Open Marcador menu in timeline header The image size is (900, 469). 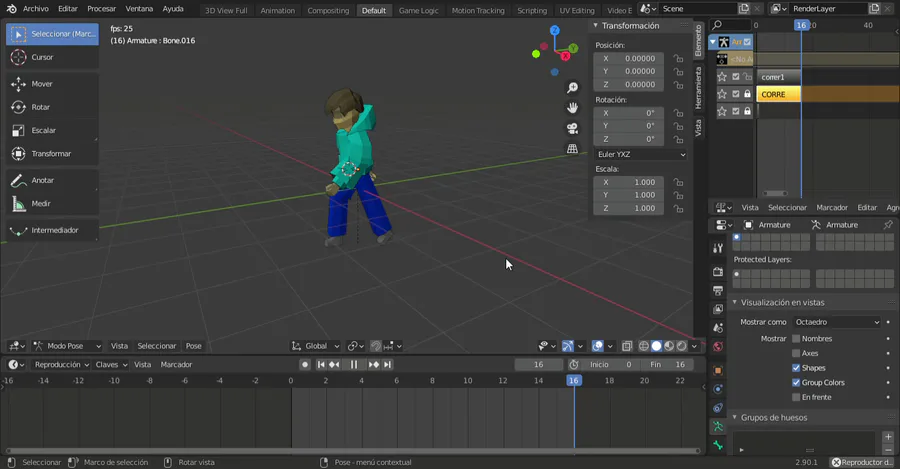coord(176,365)
